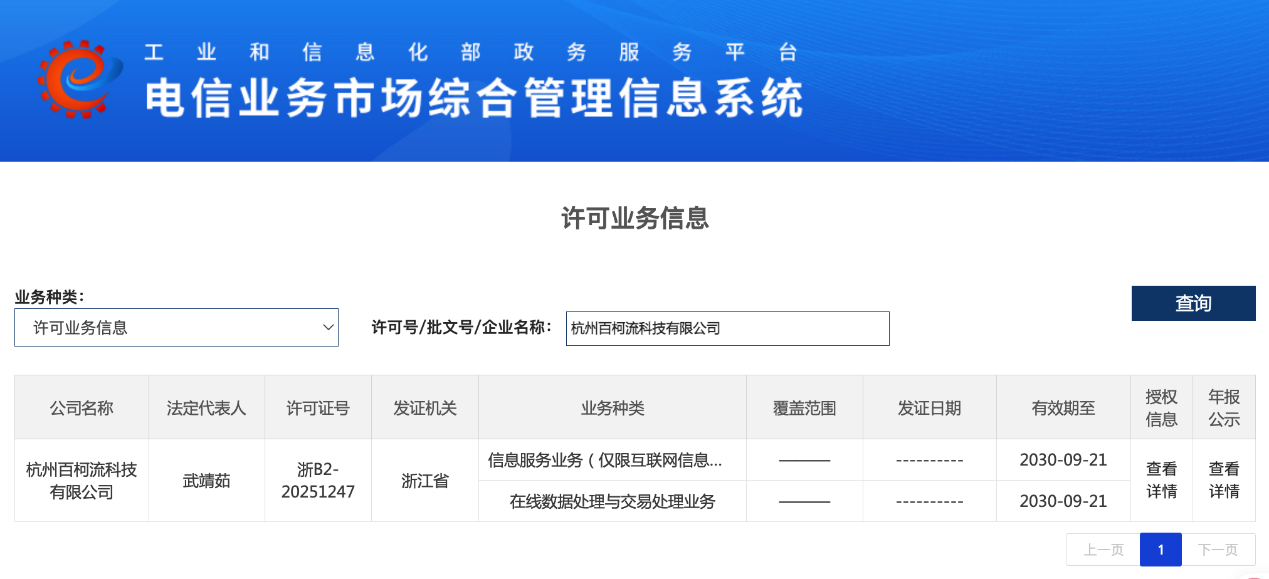Click the 业务种类： field label
Screen dimensions: 1269x579
[x=49, y=297]
